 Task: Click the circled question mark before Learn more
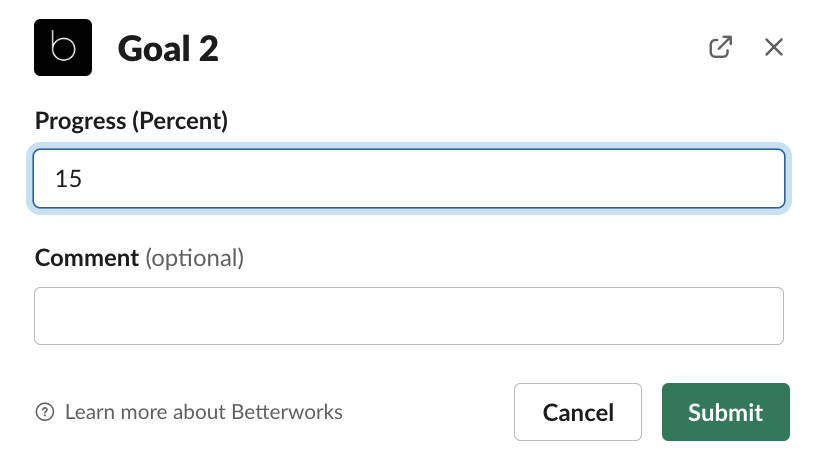pos(45,412)
